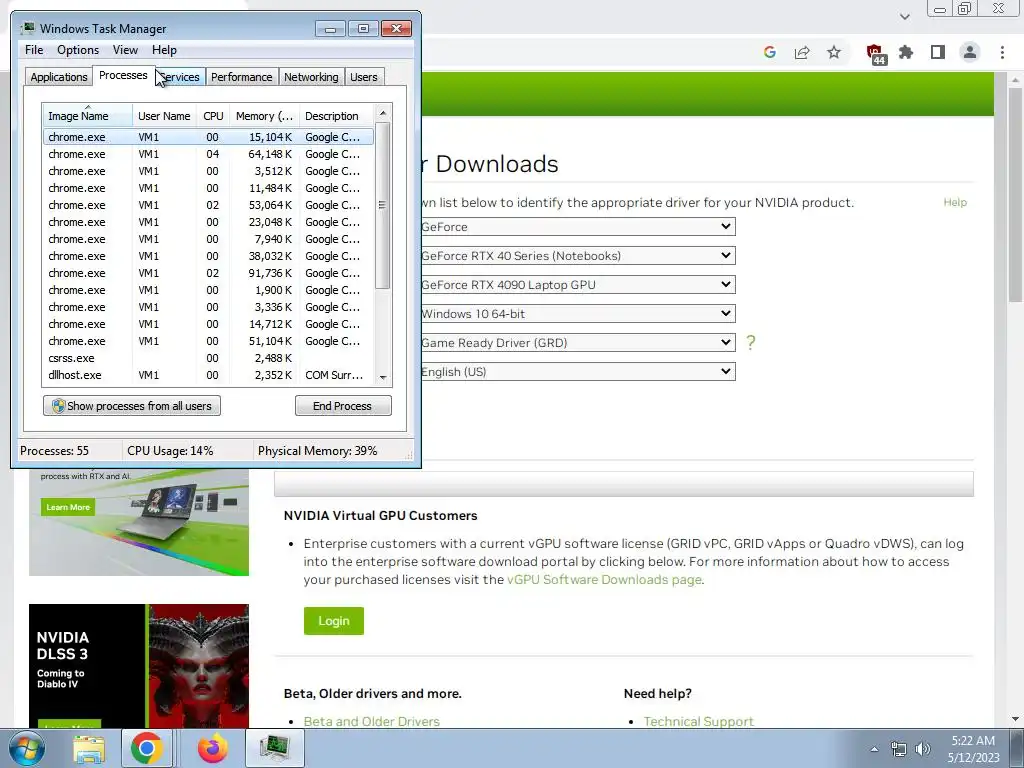Sort processes by Image Name column
The width and height of the screenshot is (1024, 768).
tap(88, 116)
